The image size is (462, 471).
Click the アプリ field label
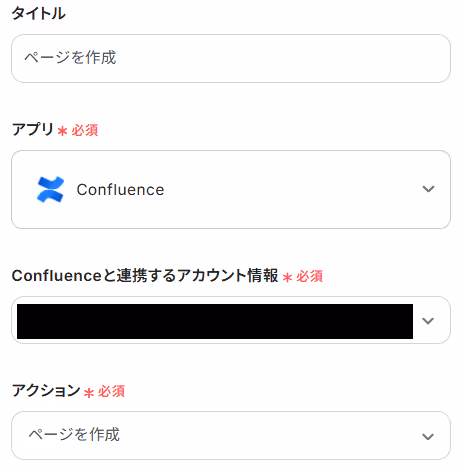point(33,129)
